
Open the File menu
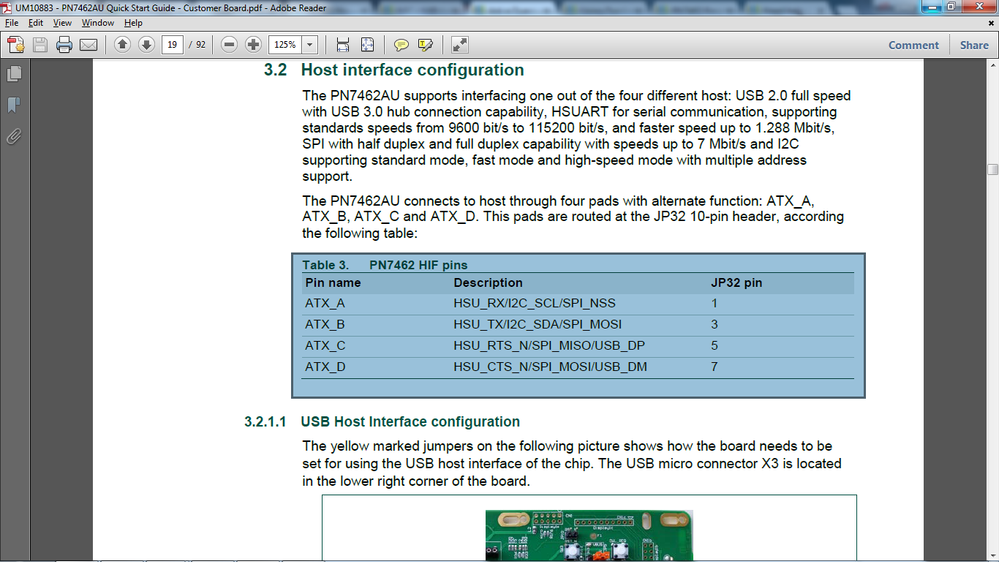click(11, 23)
